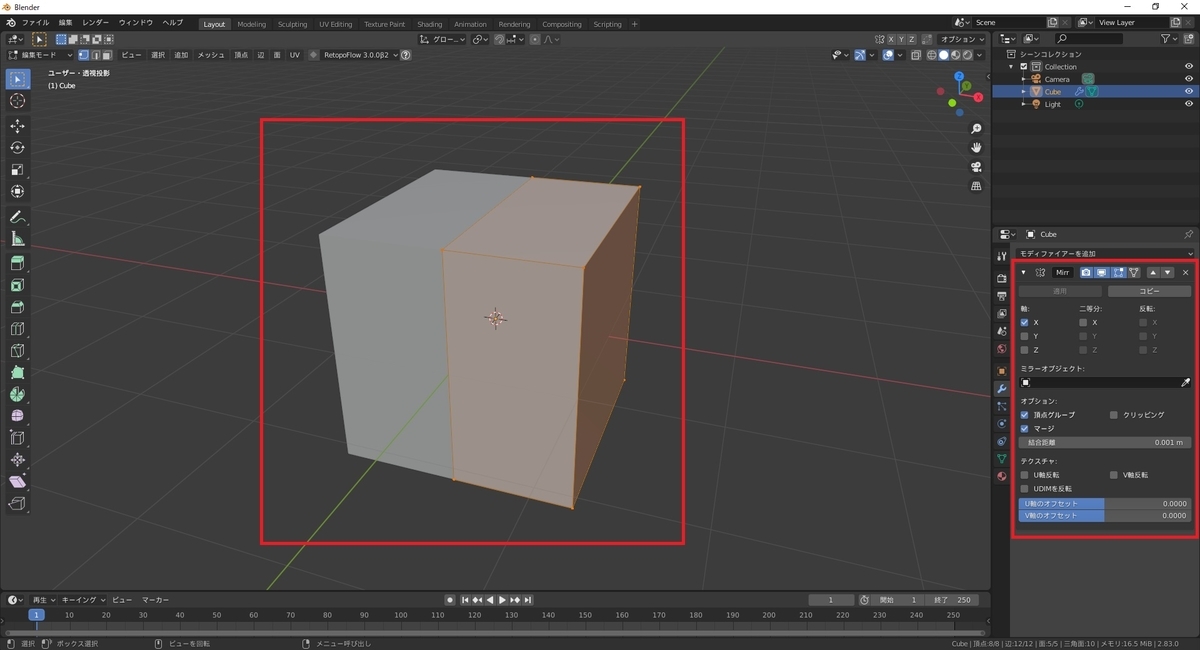
Task: Select the Smooth tool
Action: pos(17,416)
